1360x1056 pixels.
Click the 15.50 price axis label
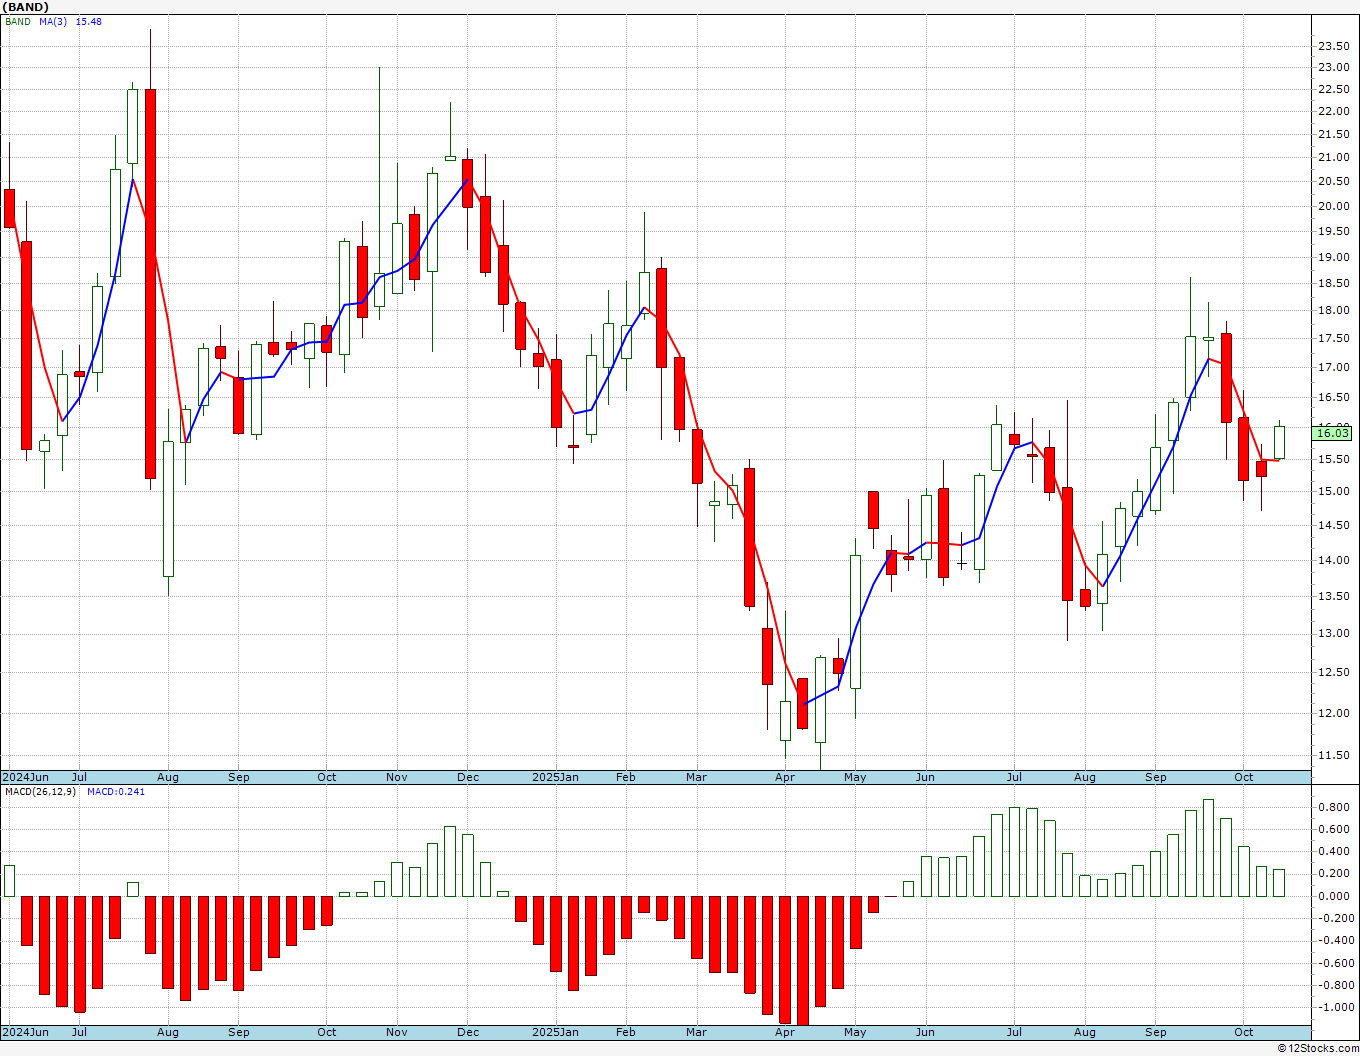click(1333, 459)
